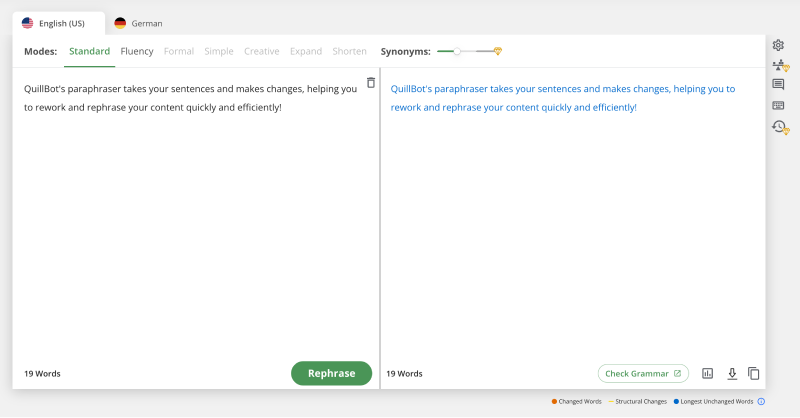View text statistics bar chart icon
800x418 pixels.
tap(708, 373)
